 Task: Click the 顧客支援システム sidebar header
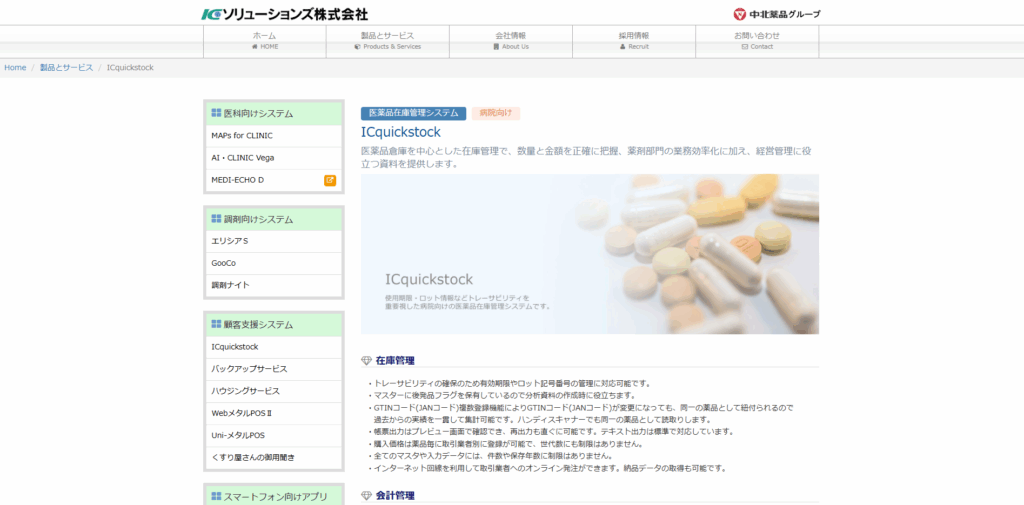(274, 325)
